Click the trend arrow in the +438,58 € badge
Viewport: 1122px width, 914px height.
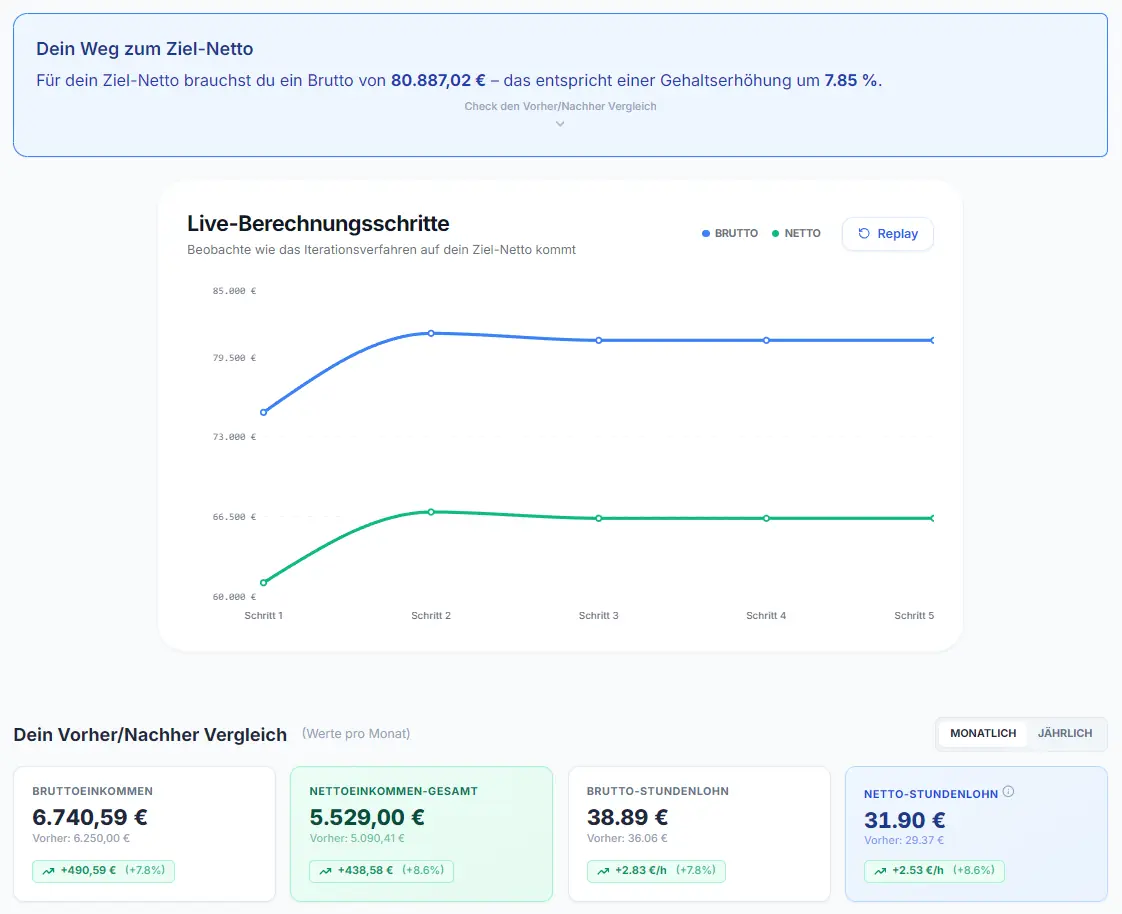click(326, 871)
